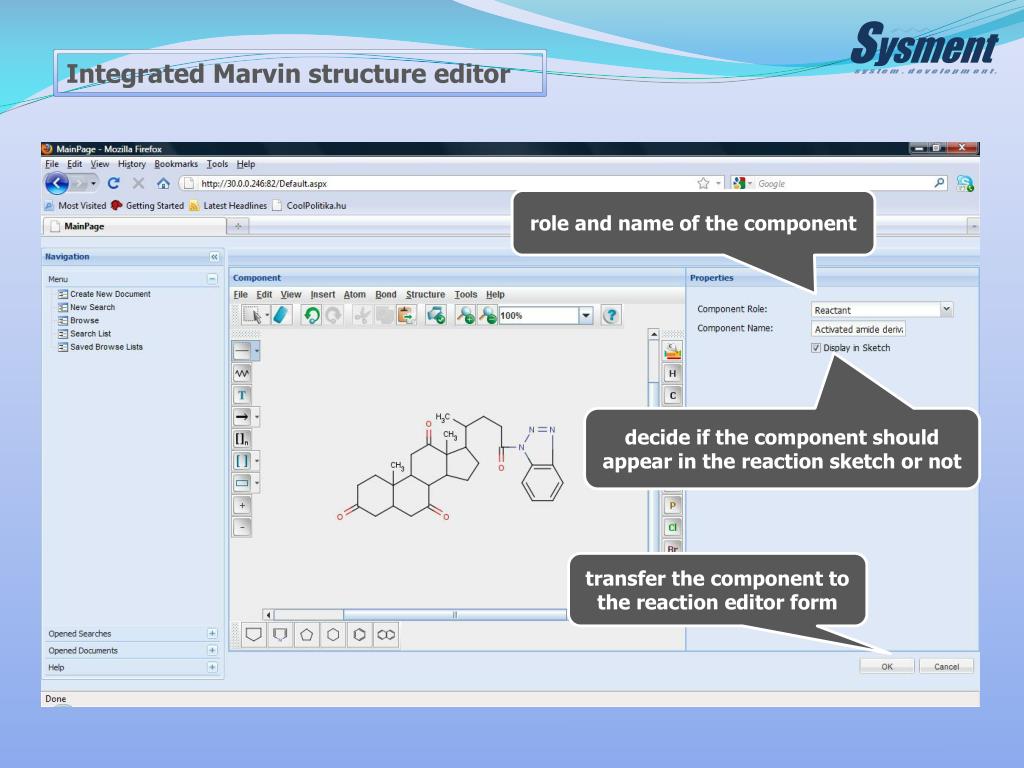1024x768 pixels.
Task: Click the Cut scissors icon
Action: 362,315
